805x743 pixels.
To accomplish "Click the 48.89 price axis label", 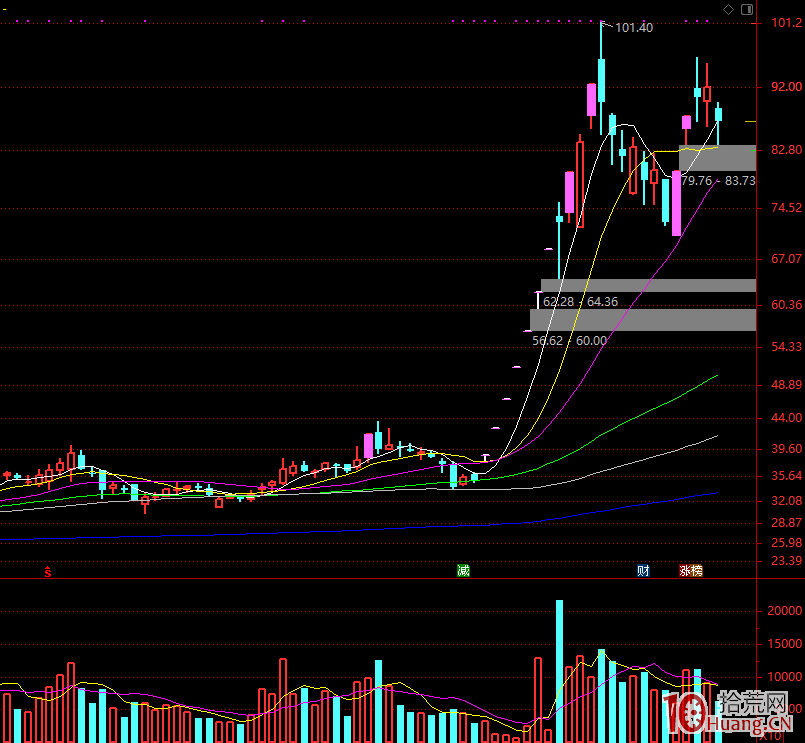I will [x=786, y=385].
